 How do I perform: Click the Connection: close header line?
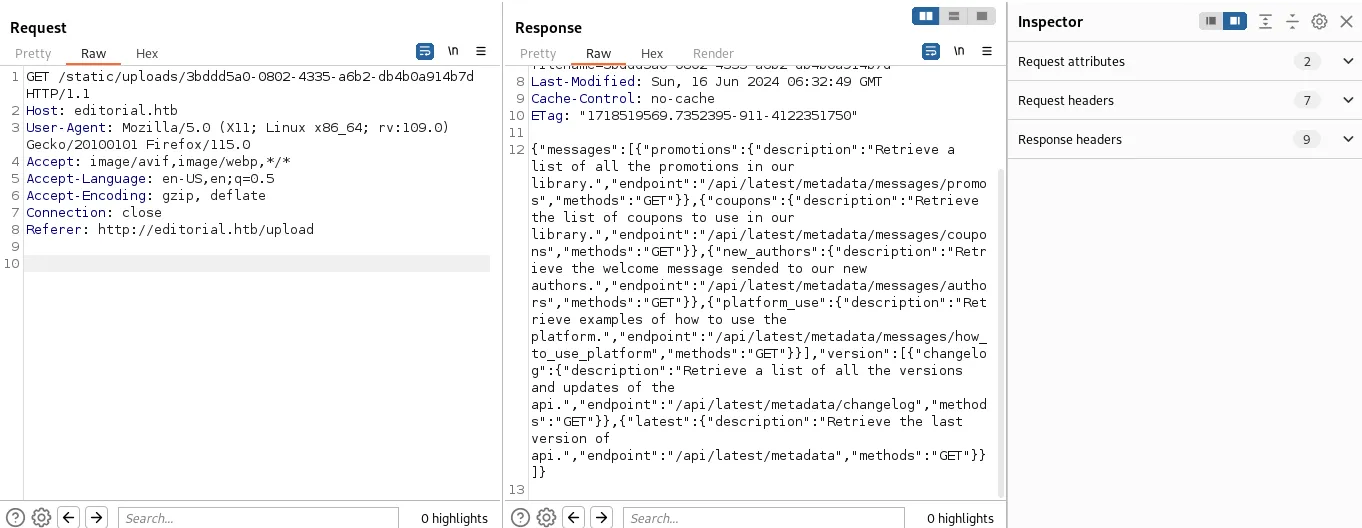(94, 212)
